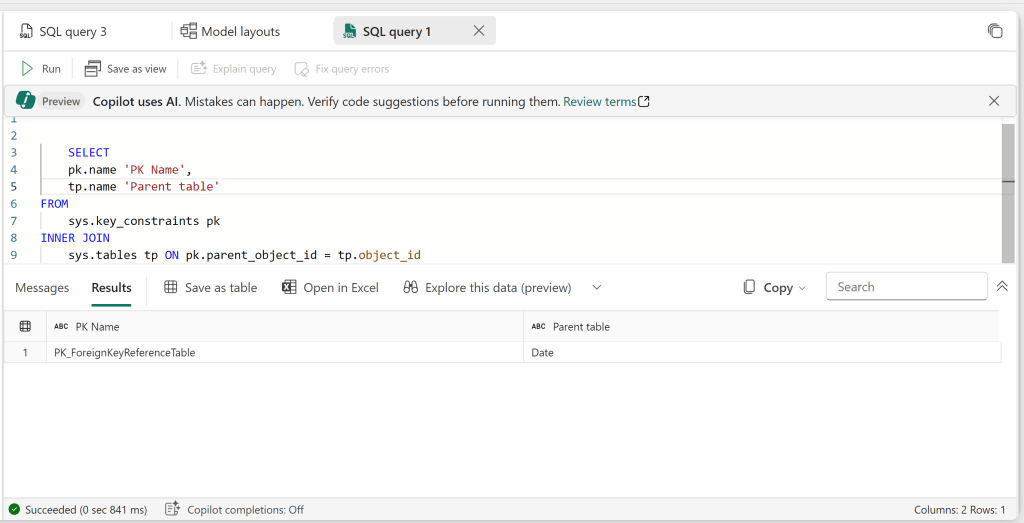Switch to the Model layouts tab
This screenshot has height=523, width=1024.
pos(230,31)
